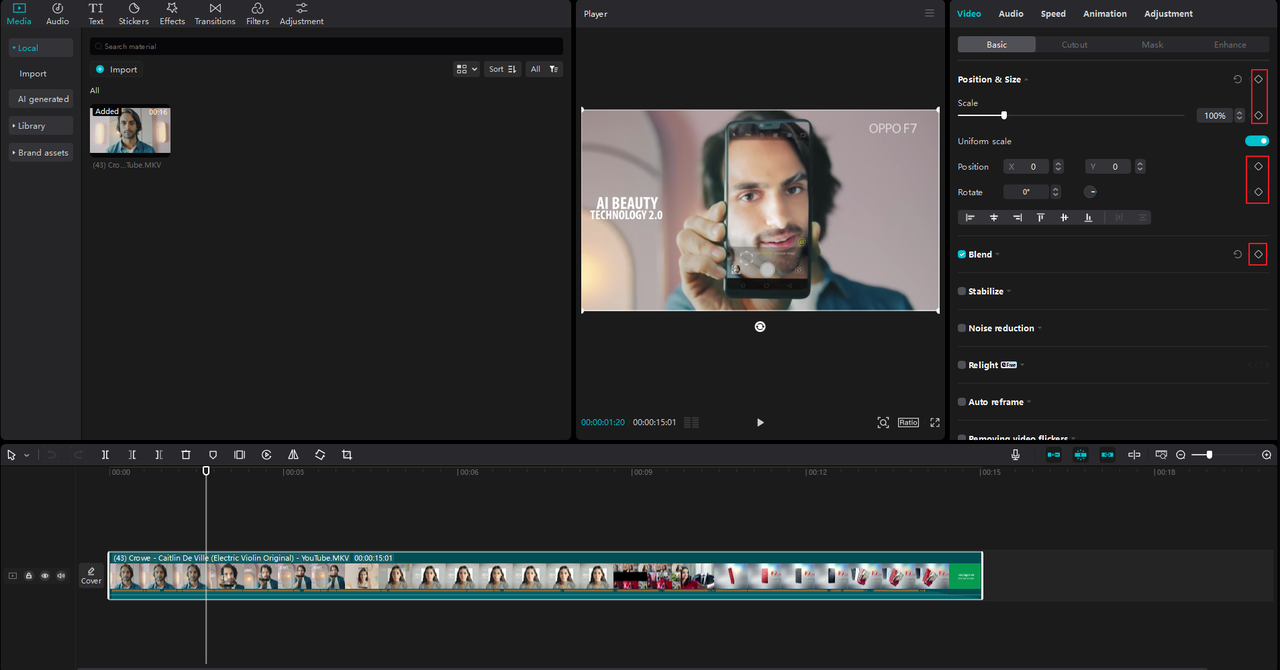Image resolution: width=1280 pixels, height=670 pixels.
Task: Click the align left icon in alignment row
Action: (970, 218)
